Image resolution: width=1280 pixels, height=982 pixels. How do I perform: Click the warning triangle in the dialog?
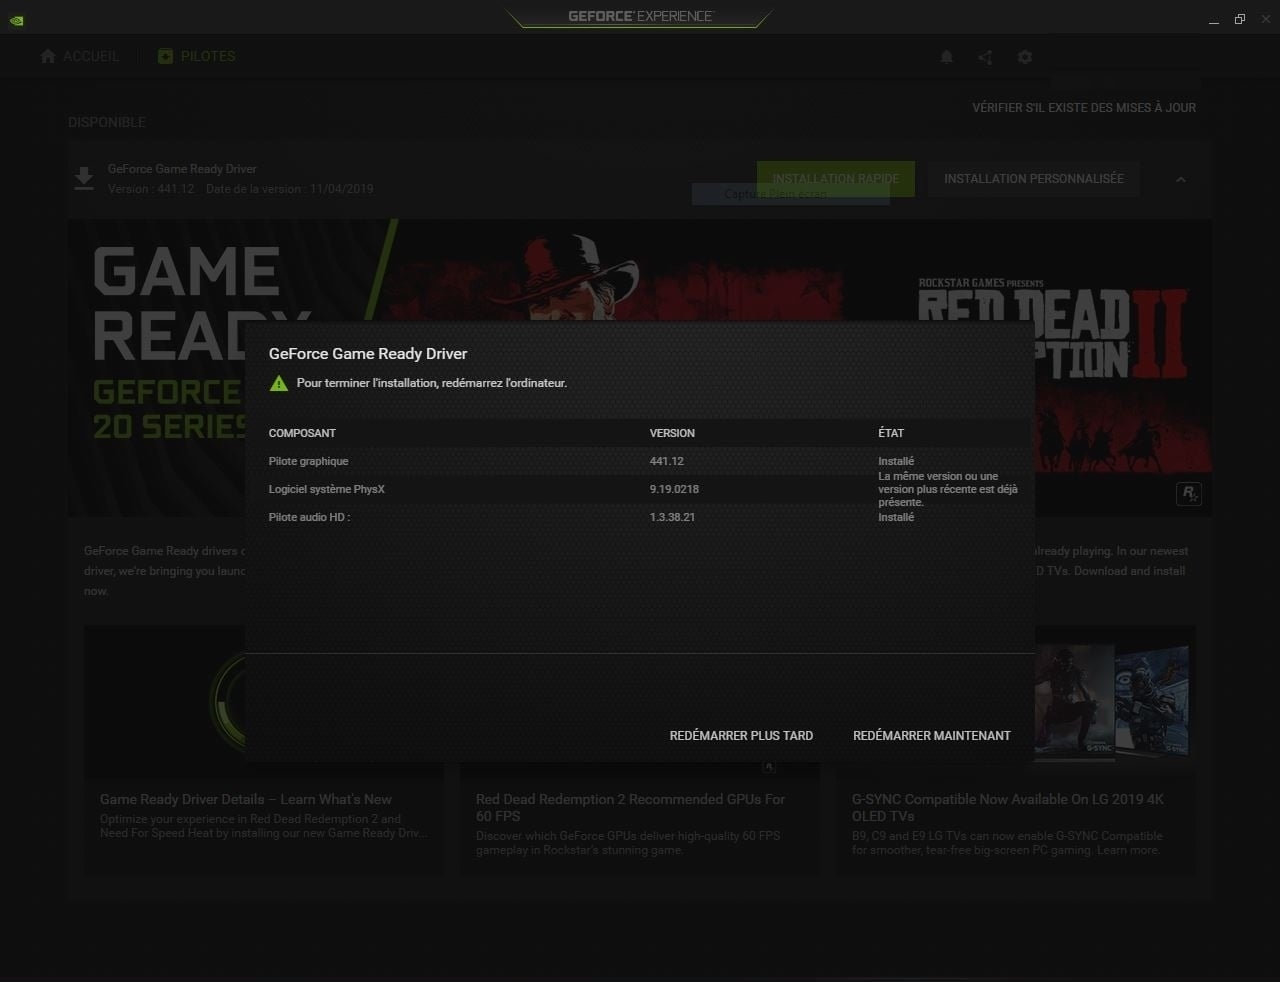pos(279,383)
